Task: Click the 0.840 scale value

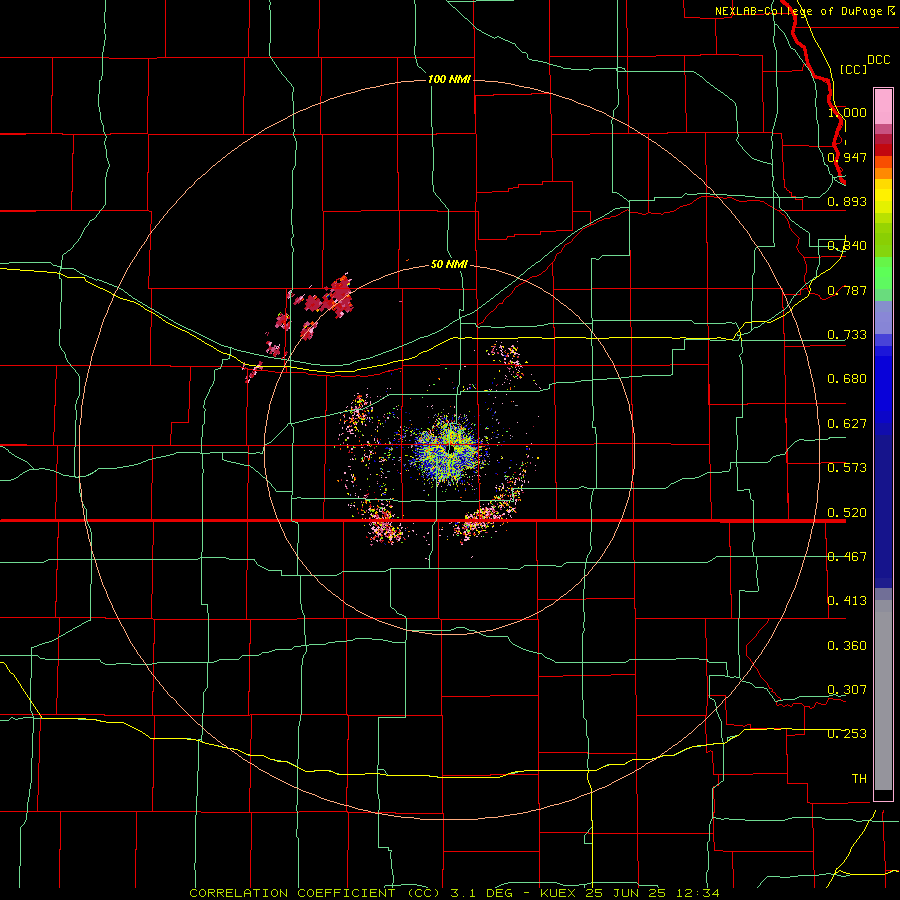Action: (x=847, y=246)
